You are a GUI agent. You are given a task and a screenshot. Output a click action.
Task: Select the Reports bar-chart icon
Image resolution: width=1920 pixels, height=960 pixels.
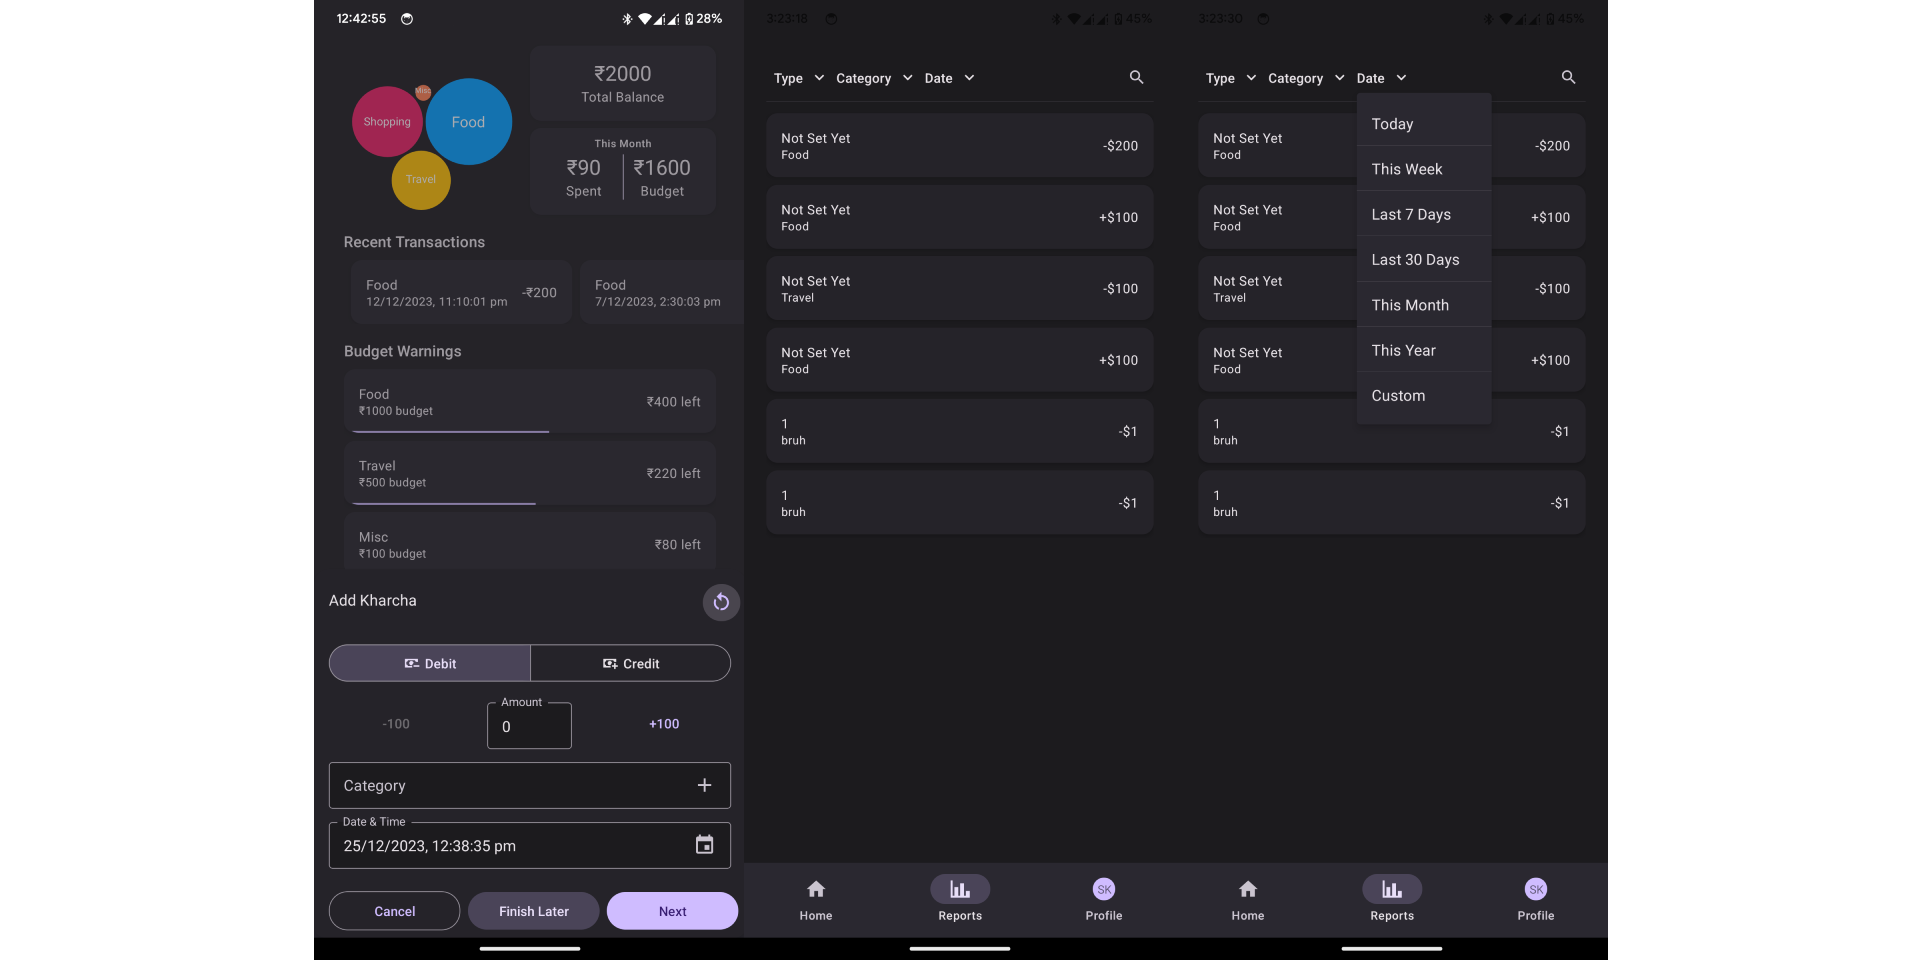click(959, 888)
